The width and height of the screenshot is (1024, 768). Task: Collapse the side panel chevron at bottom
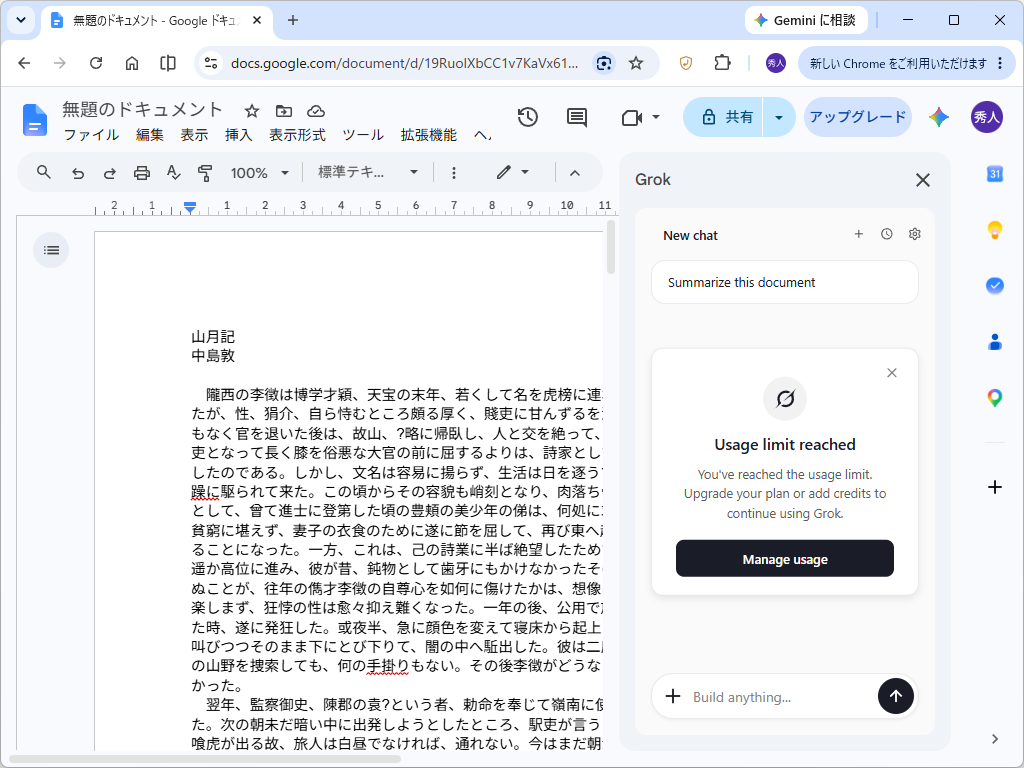(x=994, y=739)
